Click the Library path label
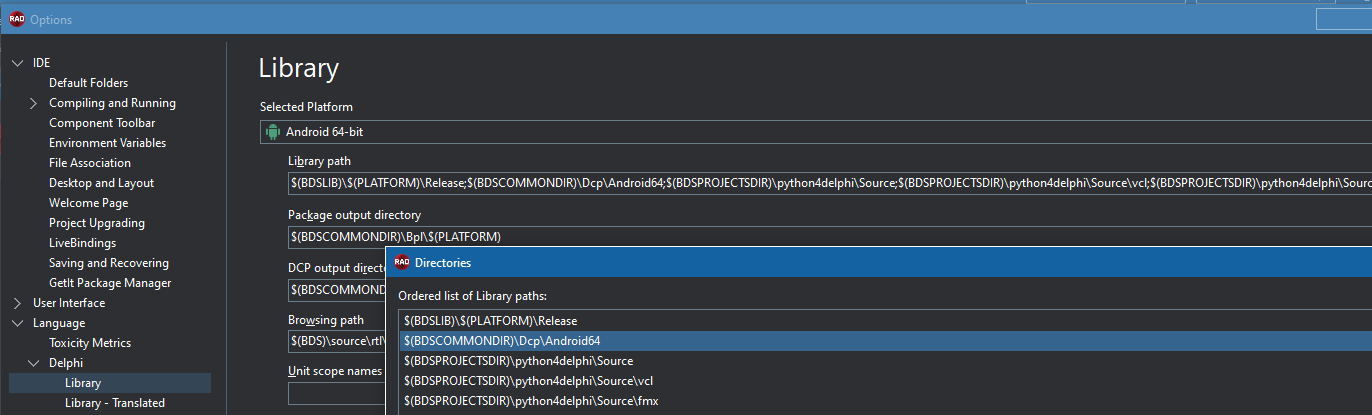 (x=319, y=161)
